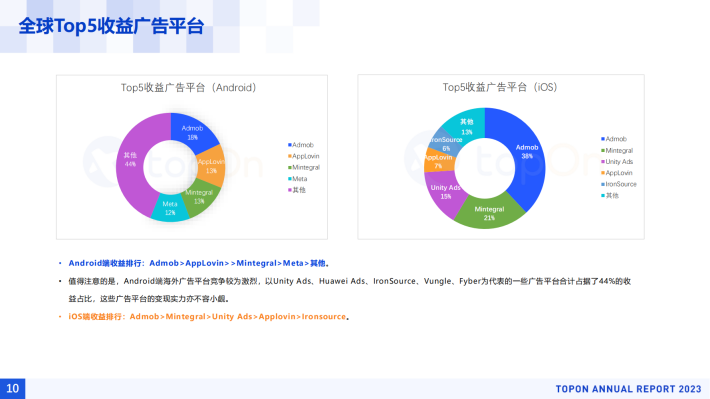Click the purple 其他 44% segment in Android chart
Image resolution: width=710 pixels, height=399 pixels.
[131, 161]
